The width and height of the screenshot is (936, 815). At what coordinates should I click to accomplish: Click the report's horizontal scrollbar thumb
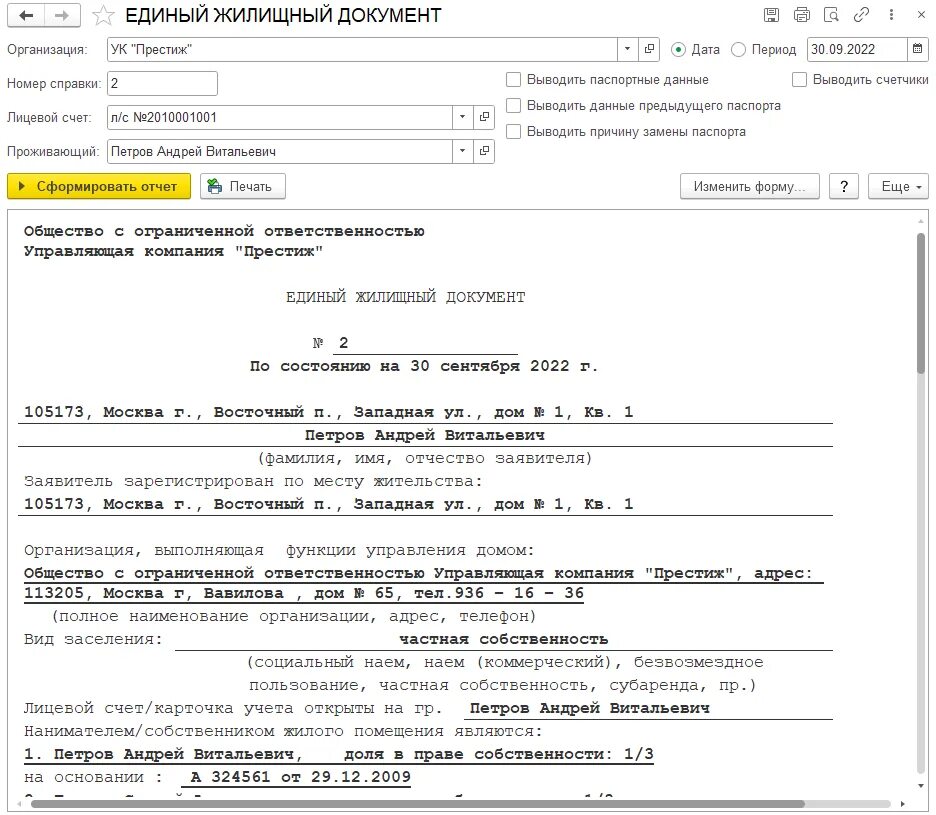pyautogui.click(x=417, y=804)
